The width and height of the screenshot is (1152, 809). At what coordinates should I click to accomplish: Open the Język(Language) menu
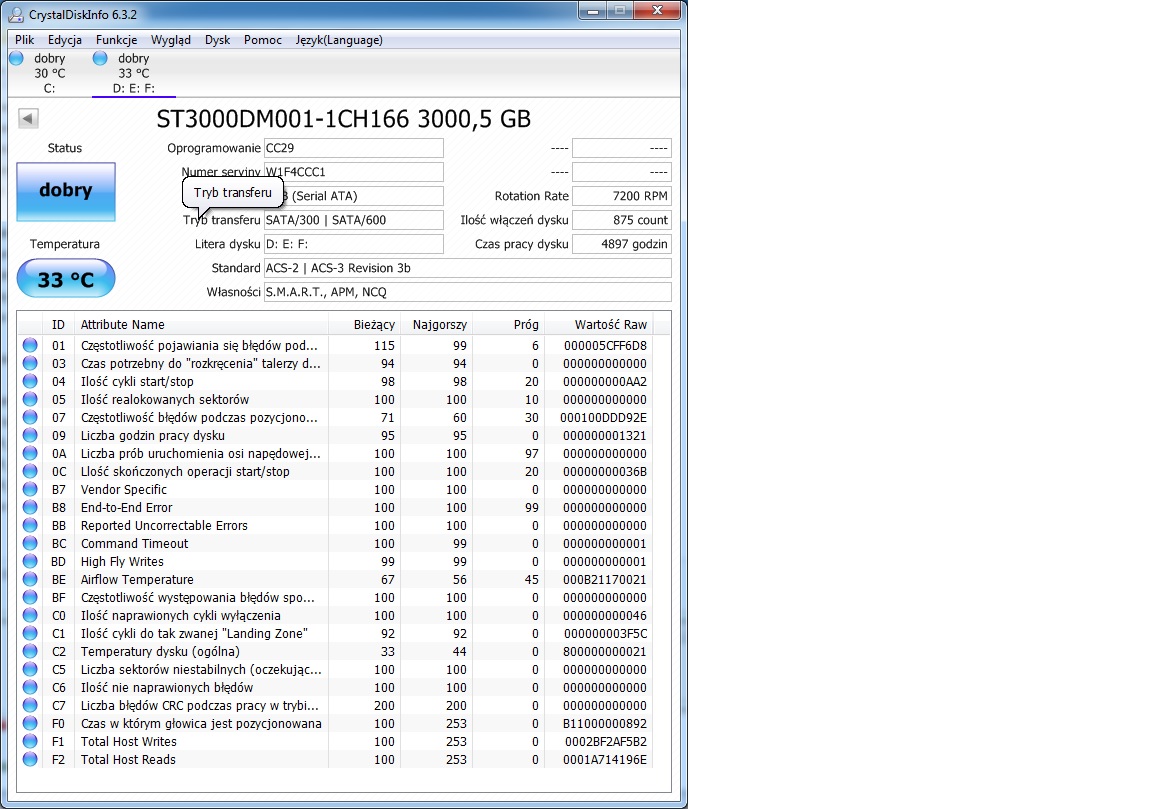pyautogui.click(x=339, y=40)
